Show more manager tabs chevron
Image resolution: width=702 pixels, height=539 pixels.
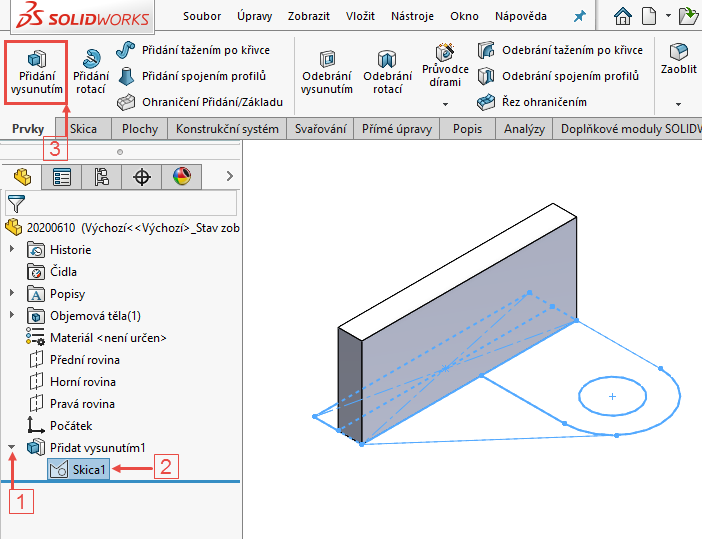(x=230, y=176)
